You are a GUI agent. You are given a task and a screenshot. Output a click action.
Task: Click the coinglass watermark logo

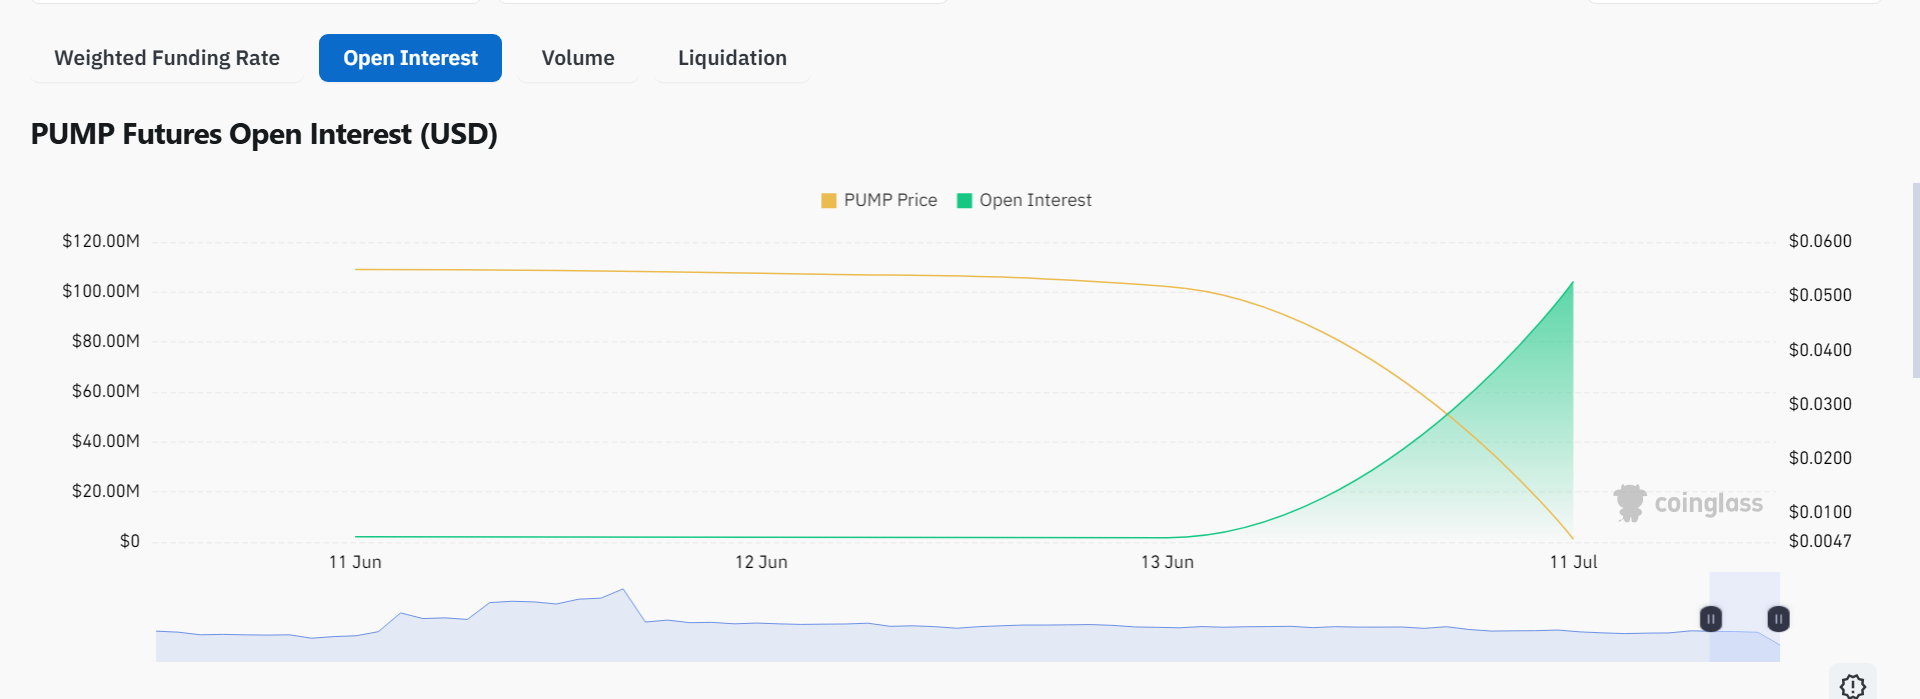[1688, 503]
